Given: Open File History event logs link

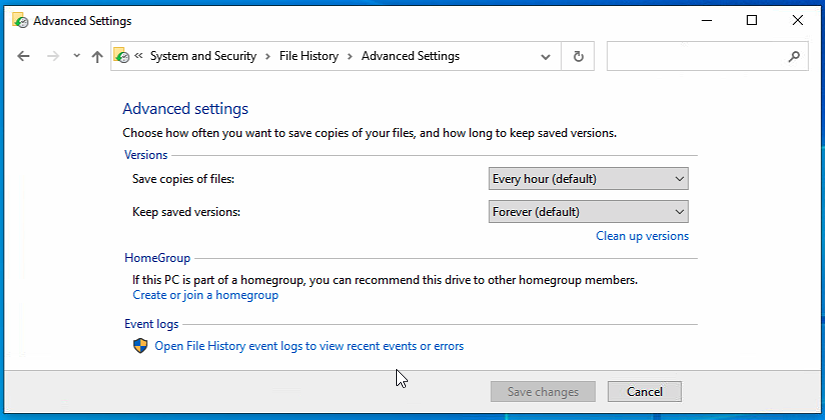Looking at the screenshot, I should [309, 346].
